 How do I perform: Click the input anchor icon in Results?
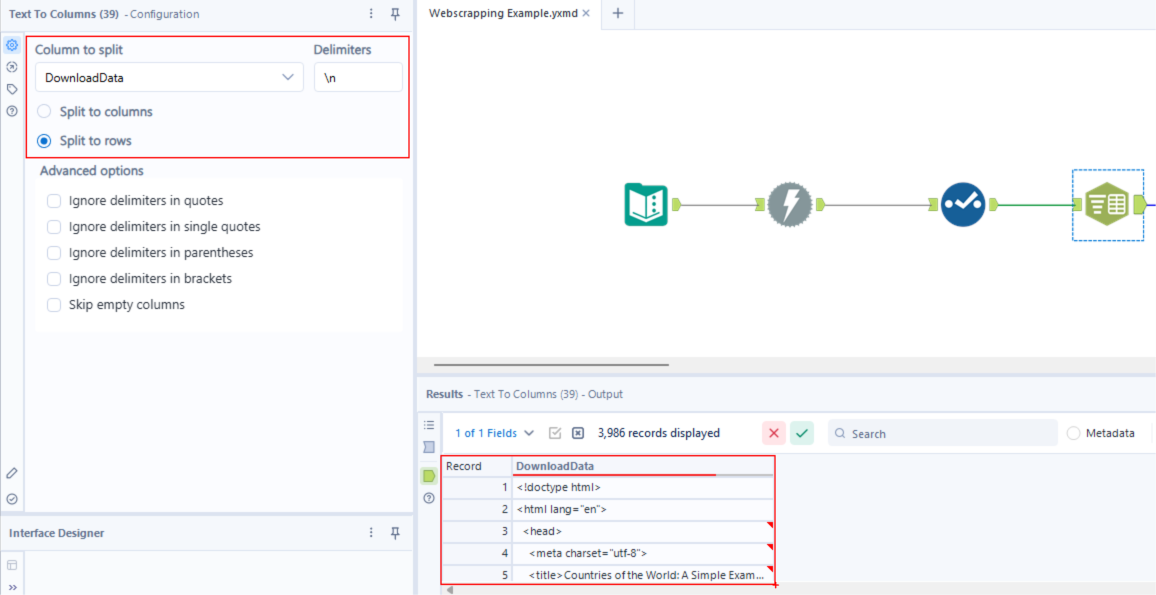(x=429, y=447)
